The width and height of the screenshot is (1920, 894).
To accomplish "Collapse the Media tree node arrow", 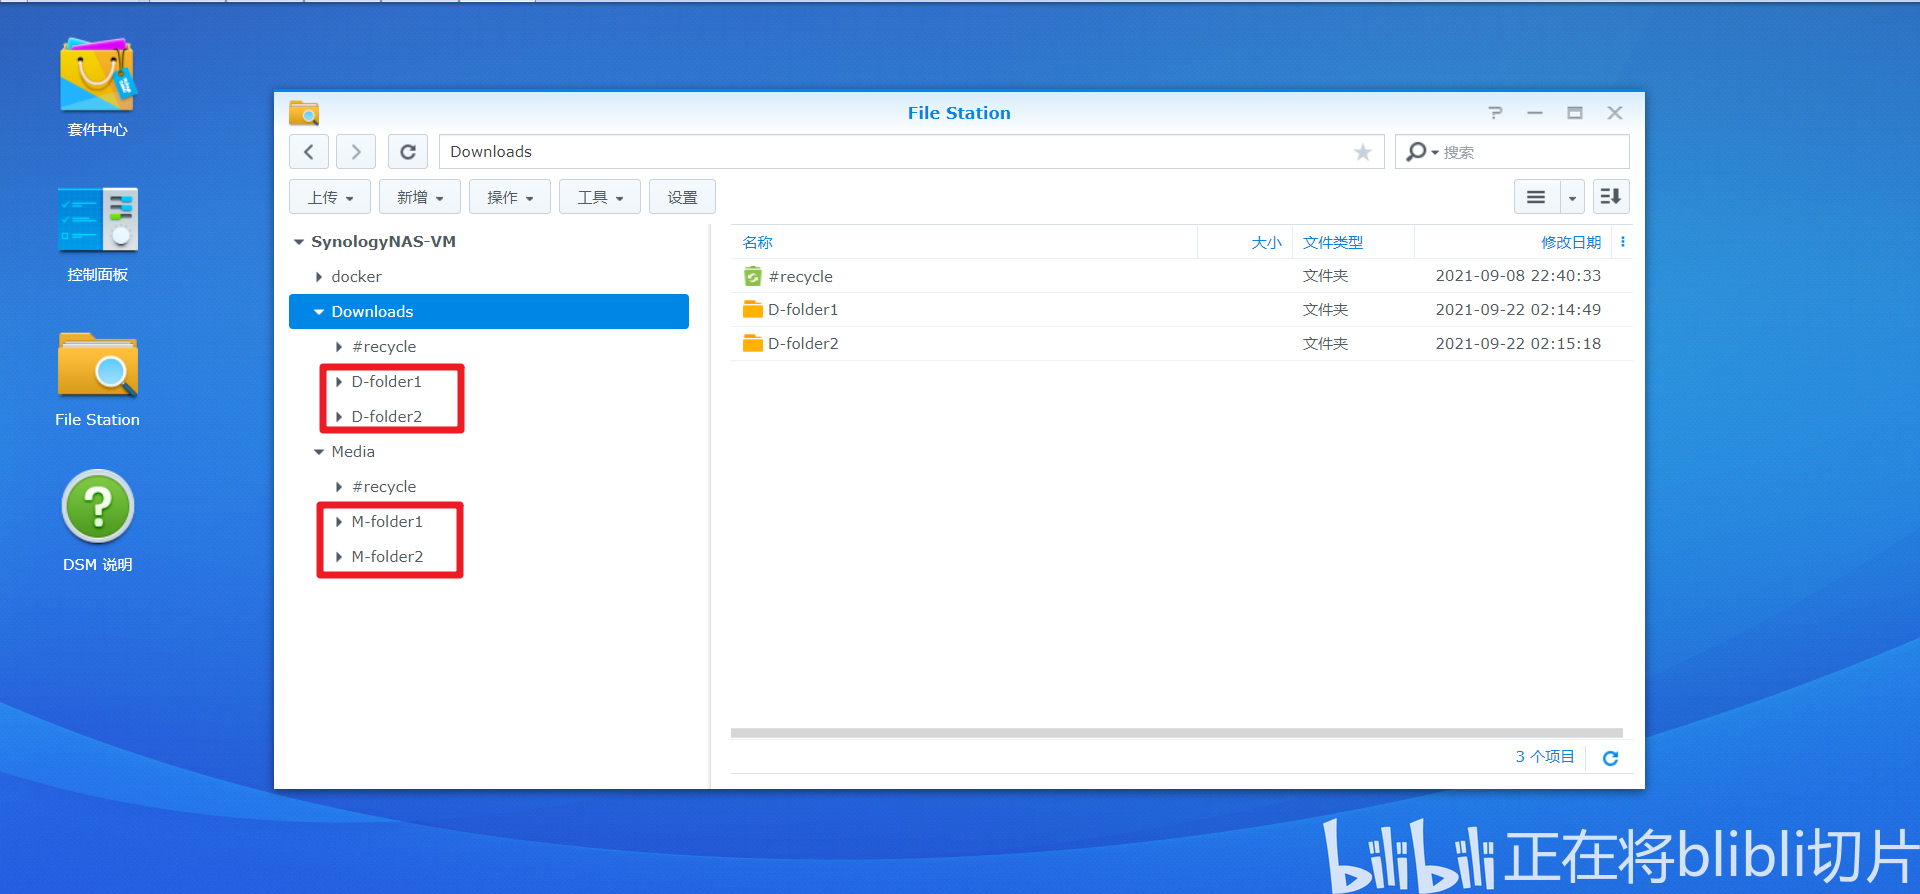I will [x=319, y=452].
